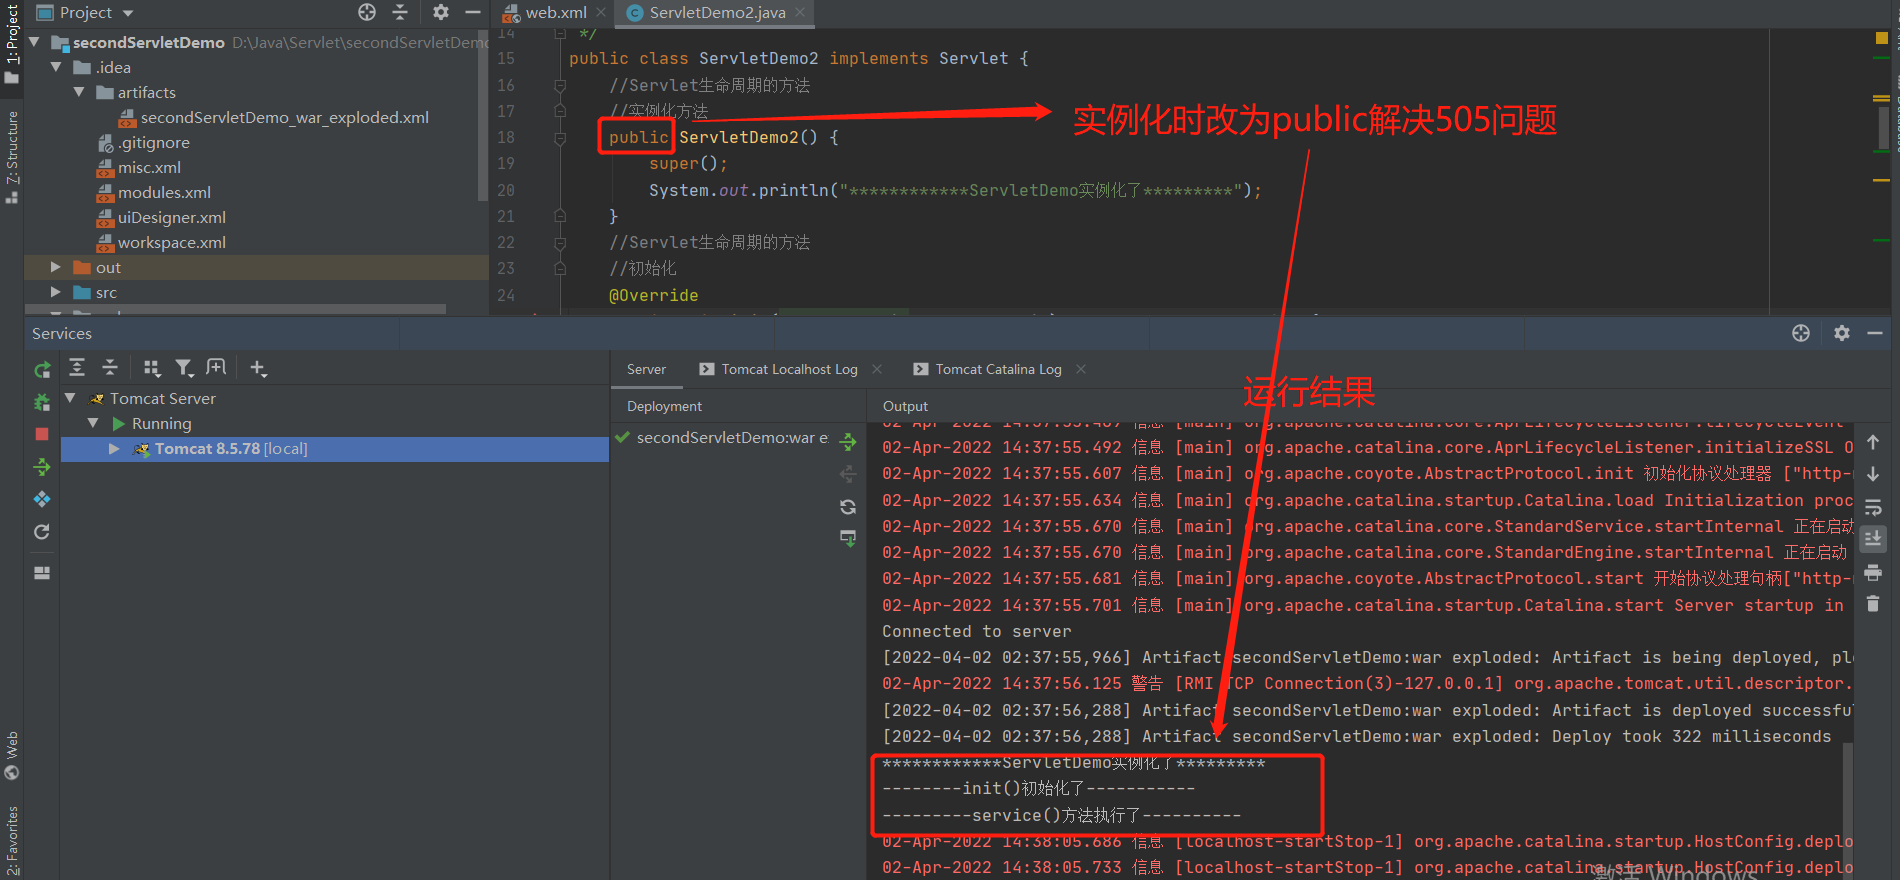Close the web.xml editor tab
Image resolution: width=1900 pixels, height=880 pixels.
coord(601,13)
